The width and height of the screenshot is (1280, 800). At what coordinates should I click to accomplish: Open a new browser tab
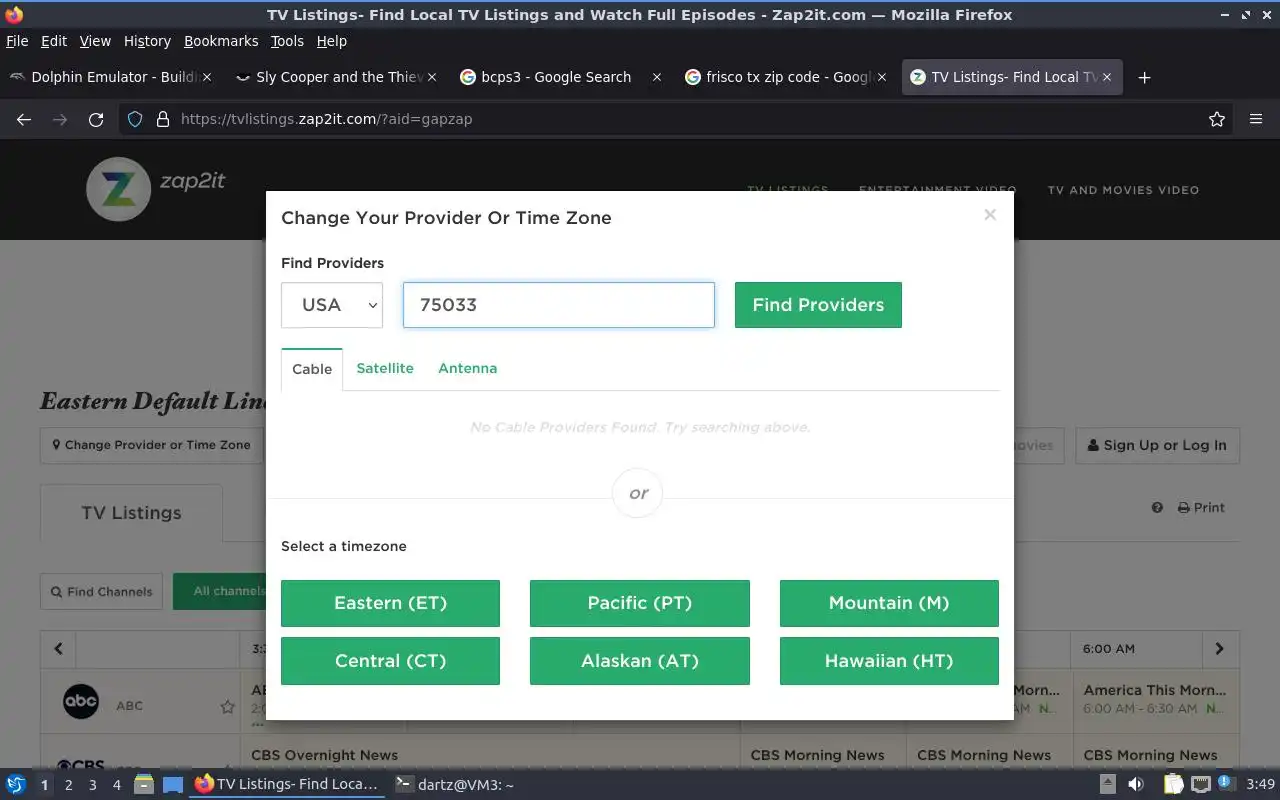1145,77
